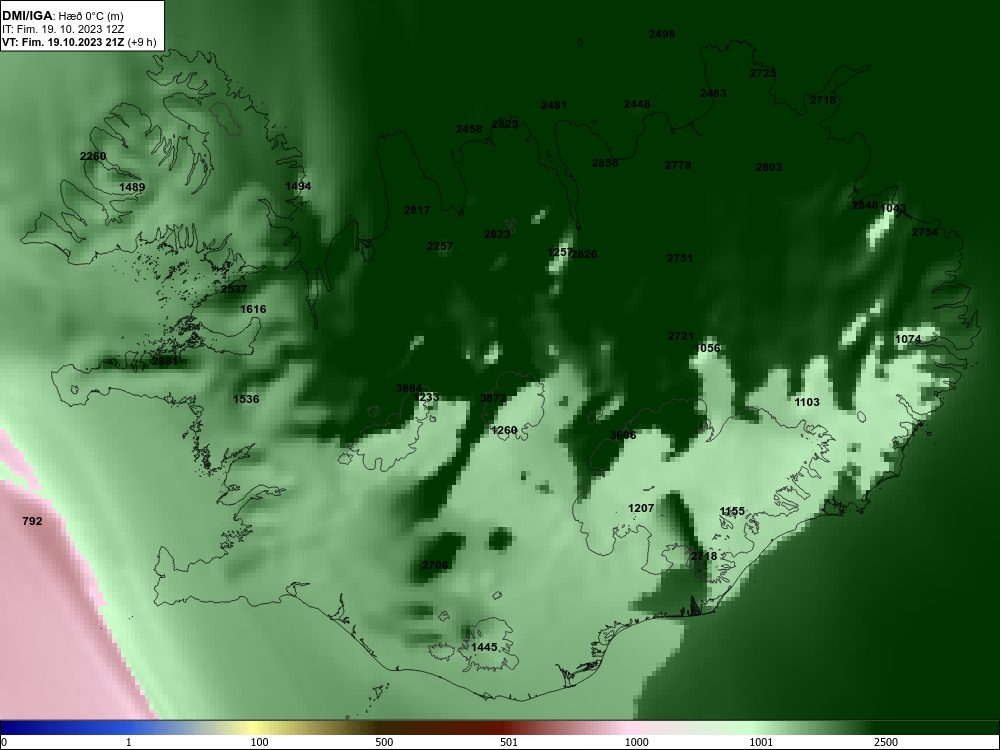1000x750 pixels.
Task: Click the 2817 height value
Action: point(417,210)
